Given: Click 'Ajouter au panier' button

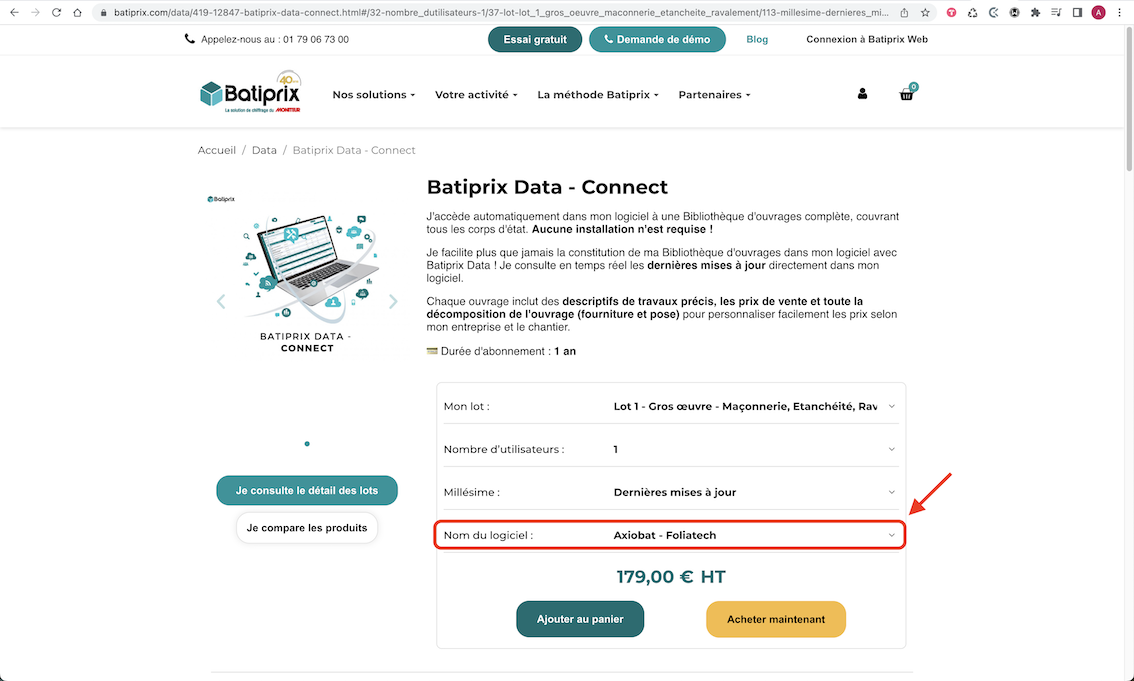Looking at the screenshot, I should [x=580, y=619].
